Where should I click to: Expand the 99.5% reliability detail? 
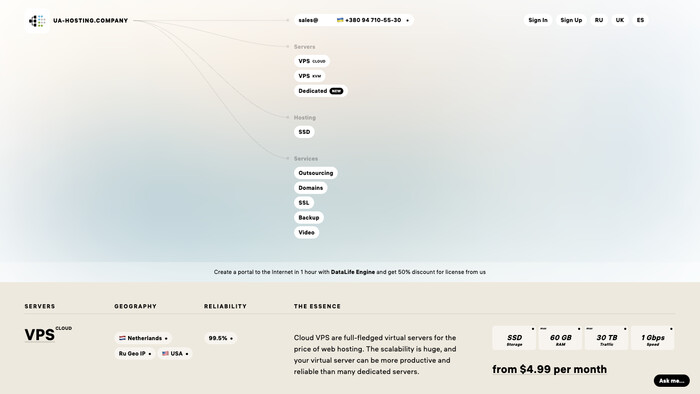click(x=221, y=338)
